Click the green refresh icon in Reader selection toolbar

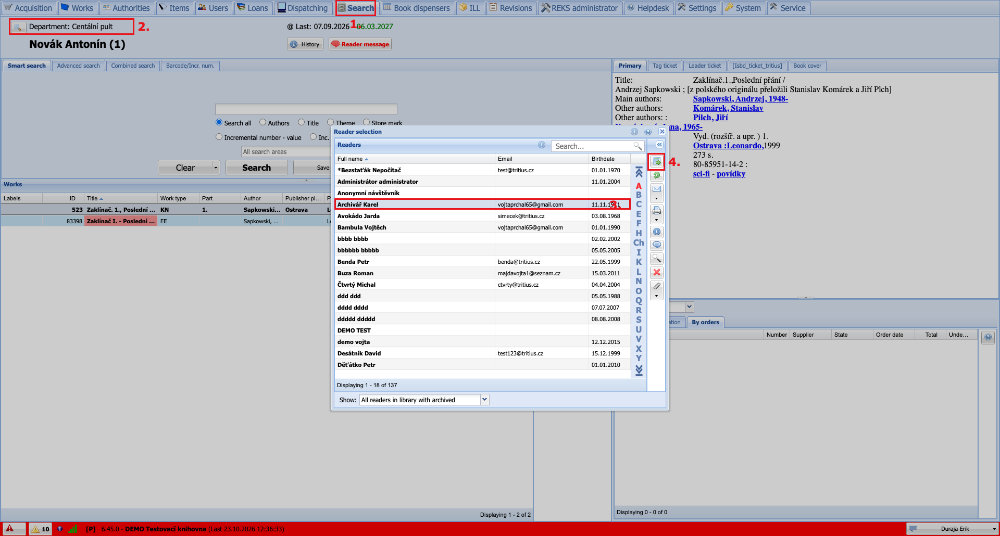click(x=656, y=175)
